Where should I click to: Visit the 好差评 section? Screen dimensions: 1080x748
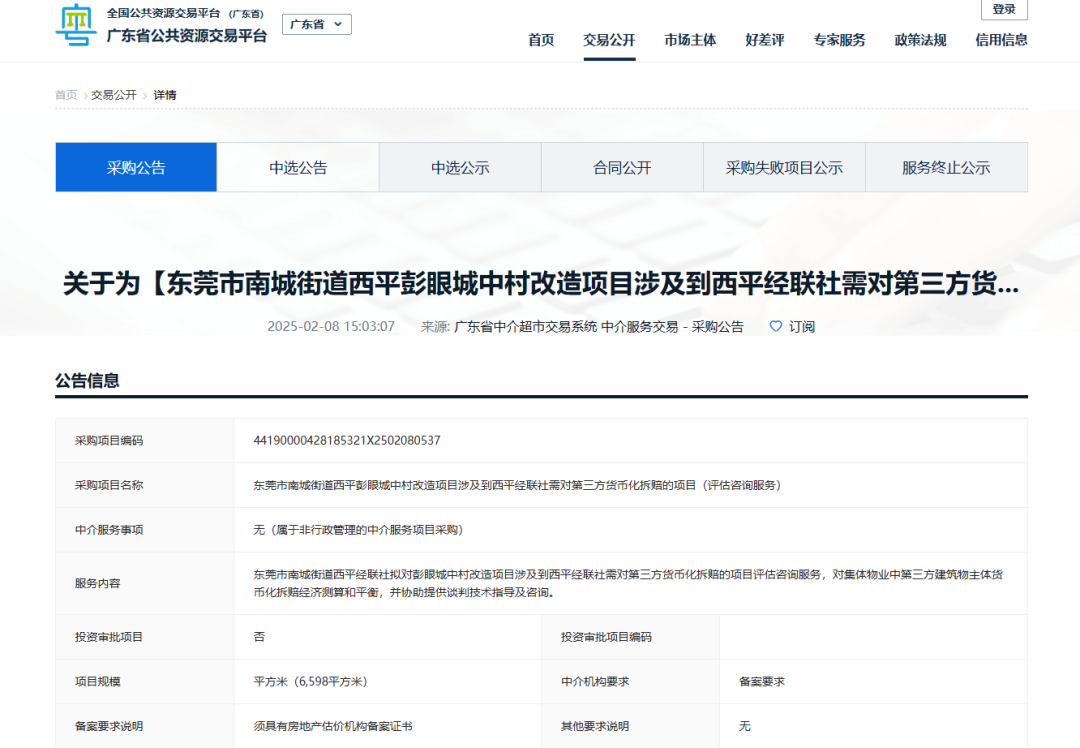(765, 41)
